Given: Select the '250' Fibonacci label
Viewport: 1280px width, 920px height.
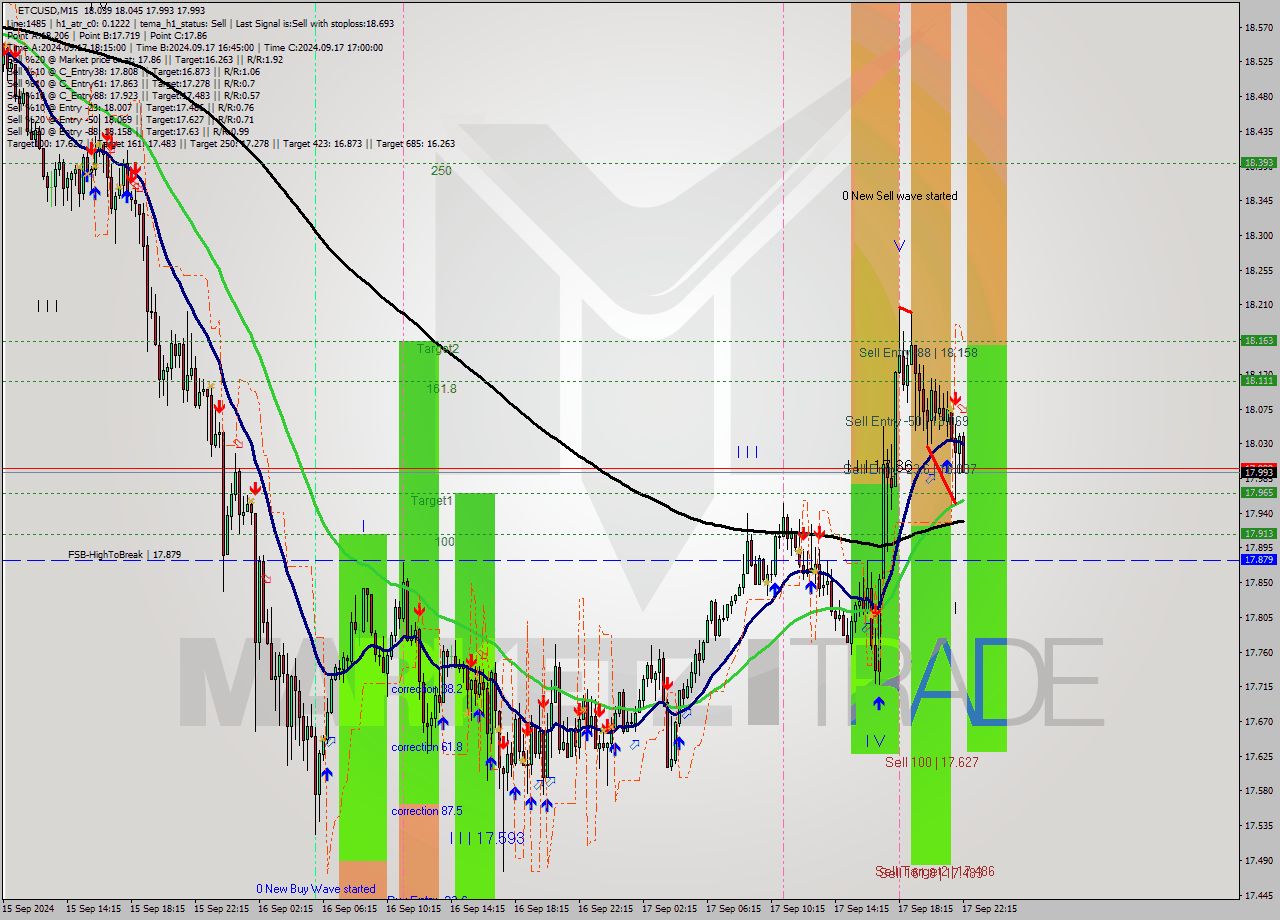Looking at the screenshot, I should (x=441, y=171).
